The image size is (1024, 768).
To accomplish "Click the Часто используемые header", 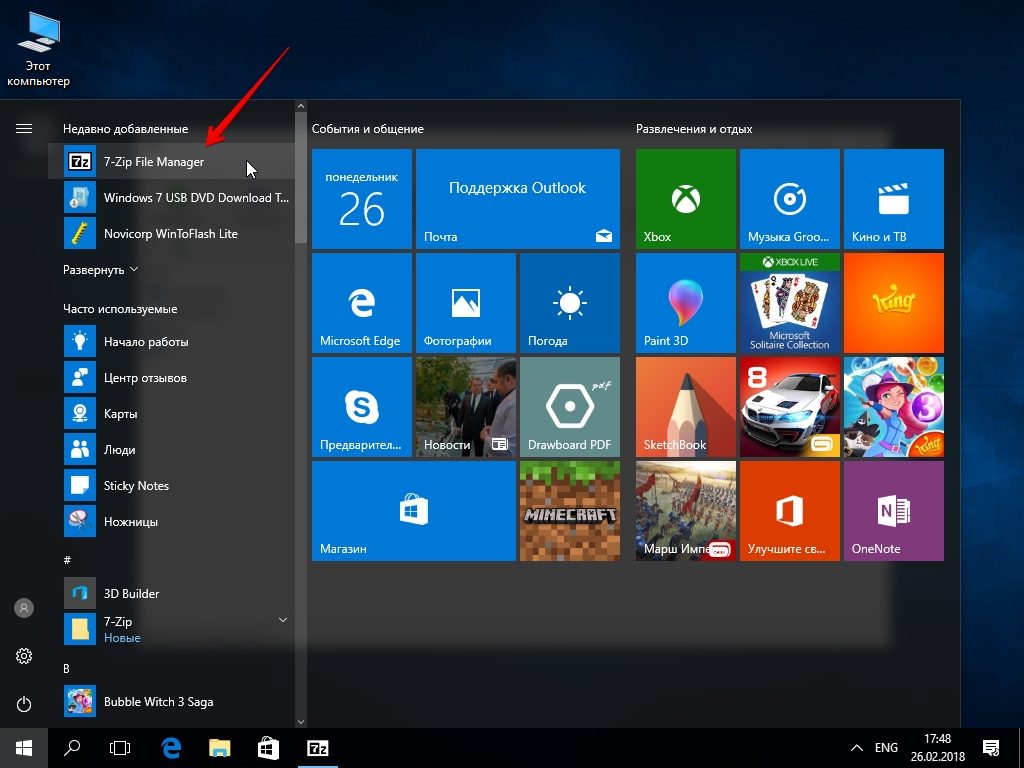I will (120, 309).
